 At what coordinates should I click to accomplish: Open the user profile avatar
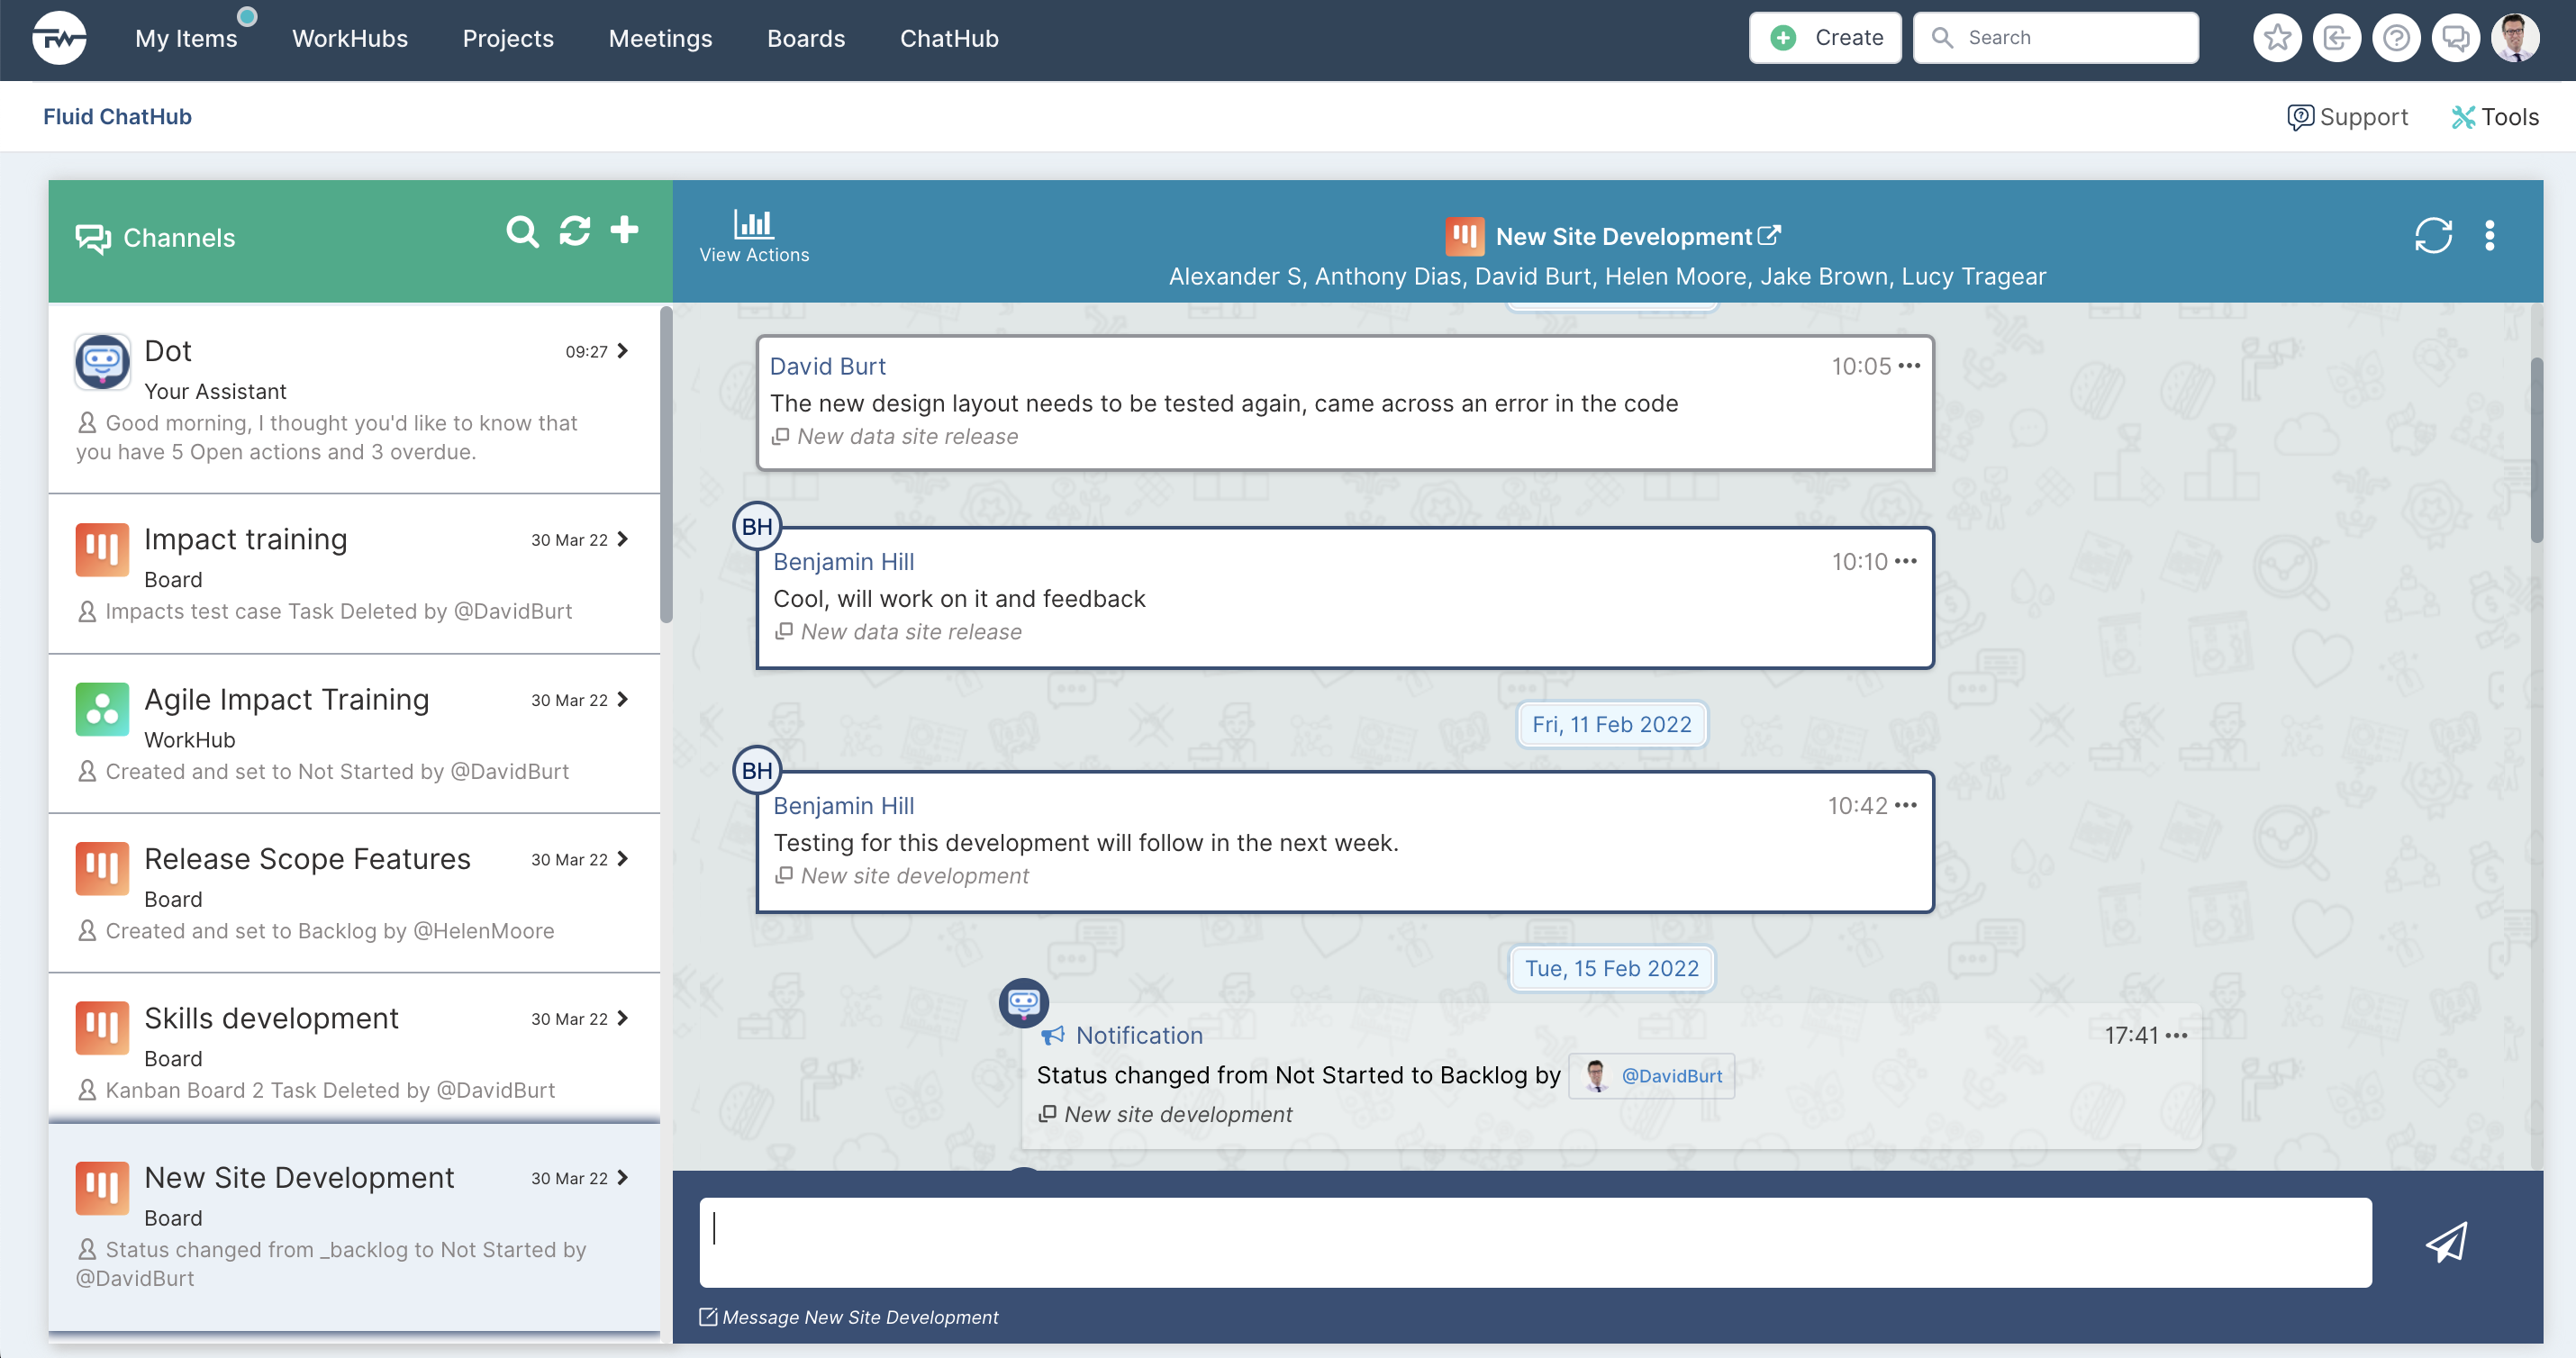[x=2514, y=38]
